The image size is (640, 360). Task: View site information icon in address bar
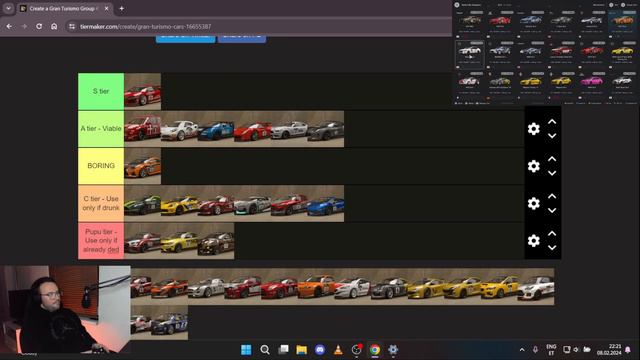click(x=72, y=27)
